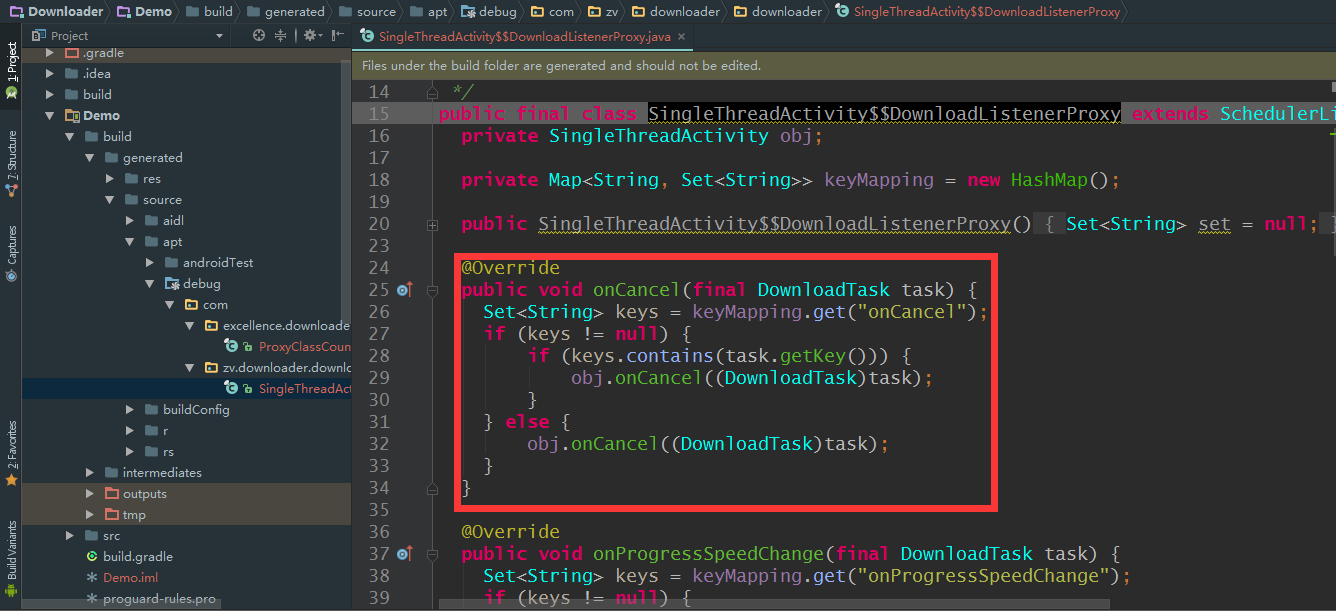Fold the onProgressSpeedChange method at line 37
Screen dimensions: 1336x611
(x=433, y=554)
